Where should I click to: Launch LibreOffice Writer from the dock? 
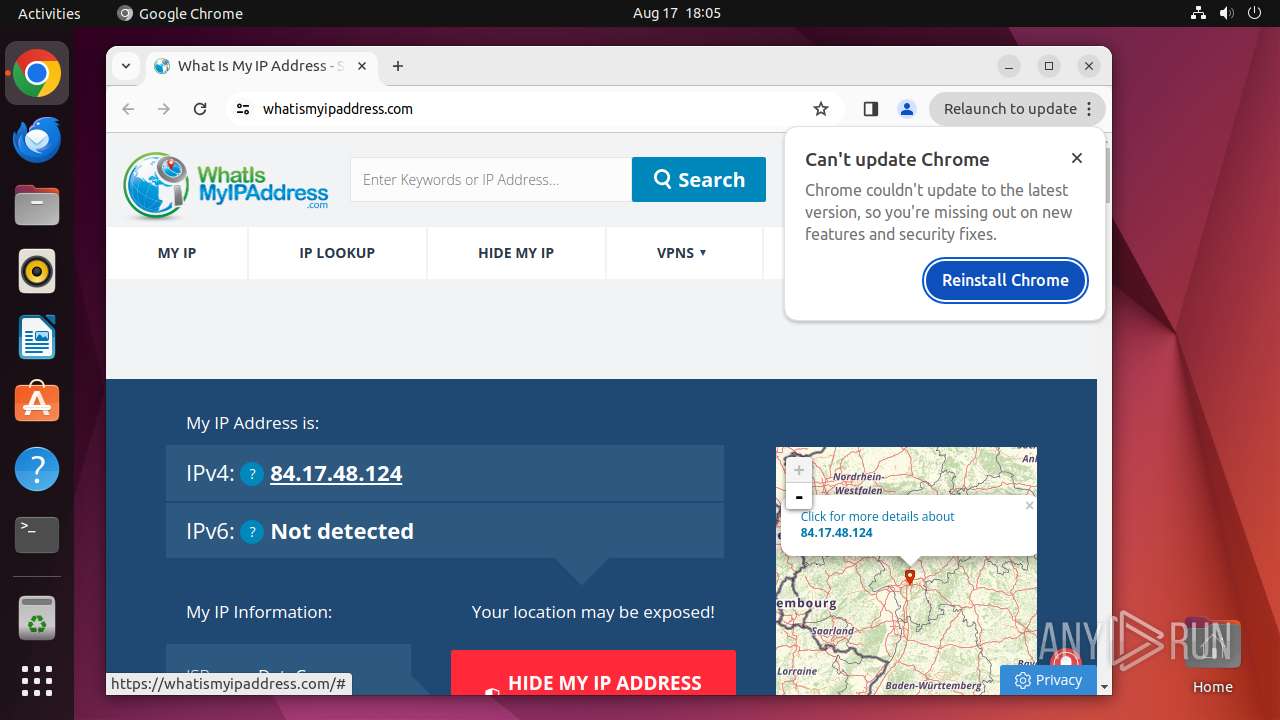click(37, 337)
